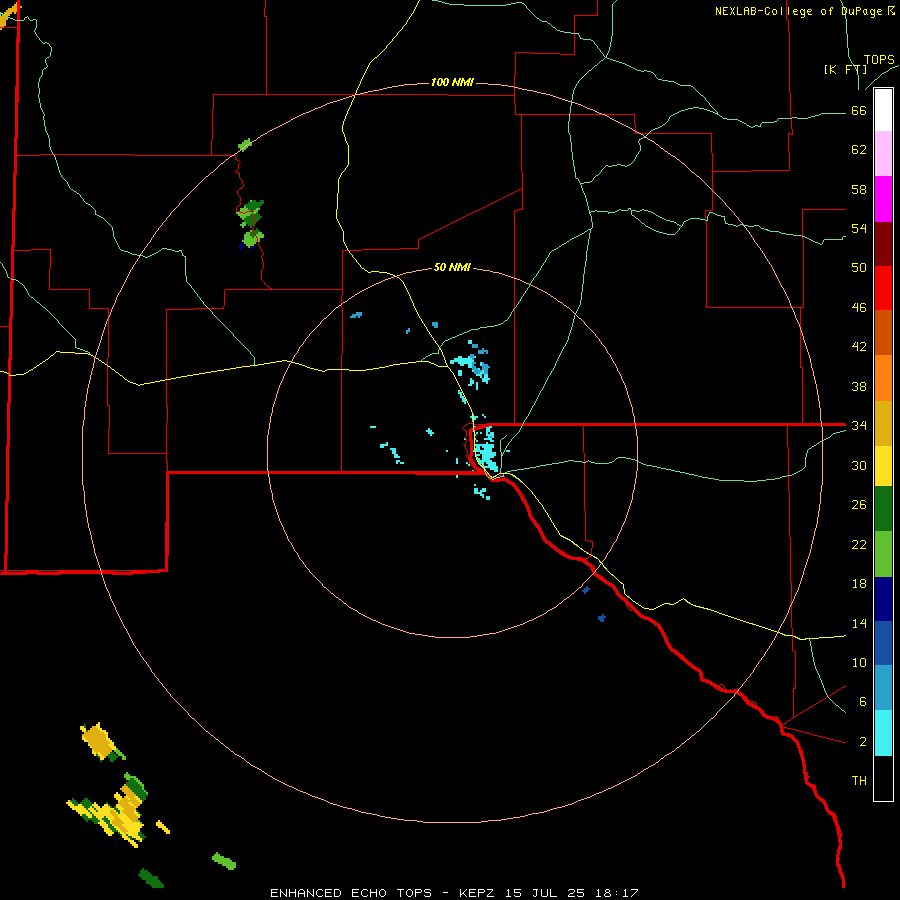The image size is (900, 900).
Task: Click the "18" scale number
Action: click(859, 584)
